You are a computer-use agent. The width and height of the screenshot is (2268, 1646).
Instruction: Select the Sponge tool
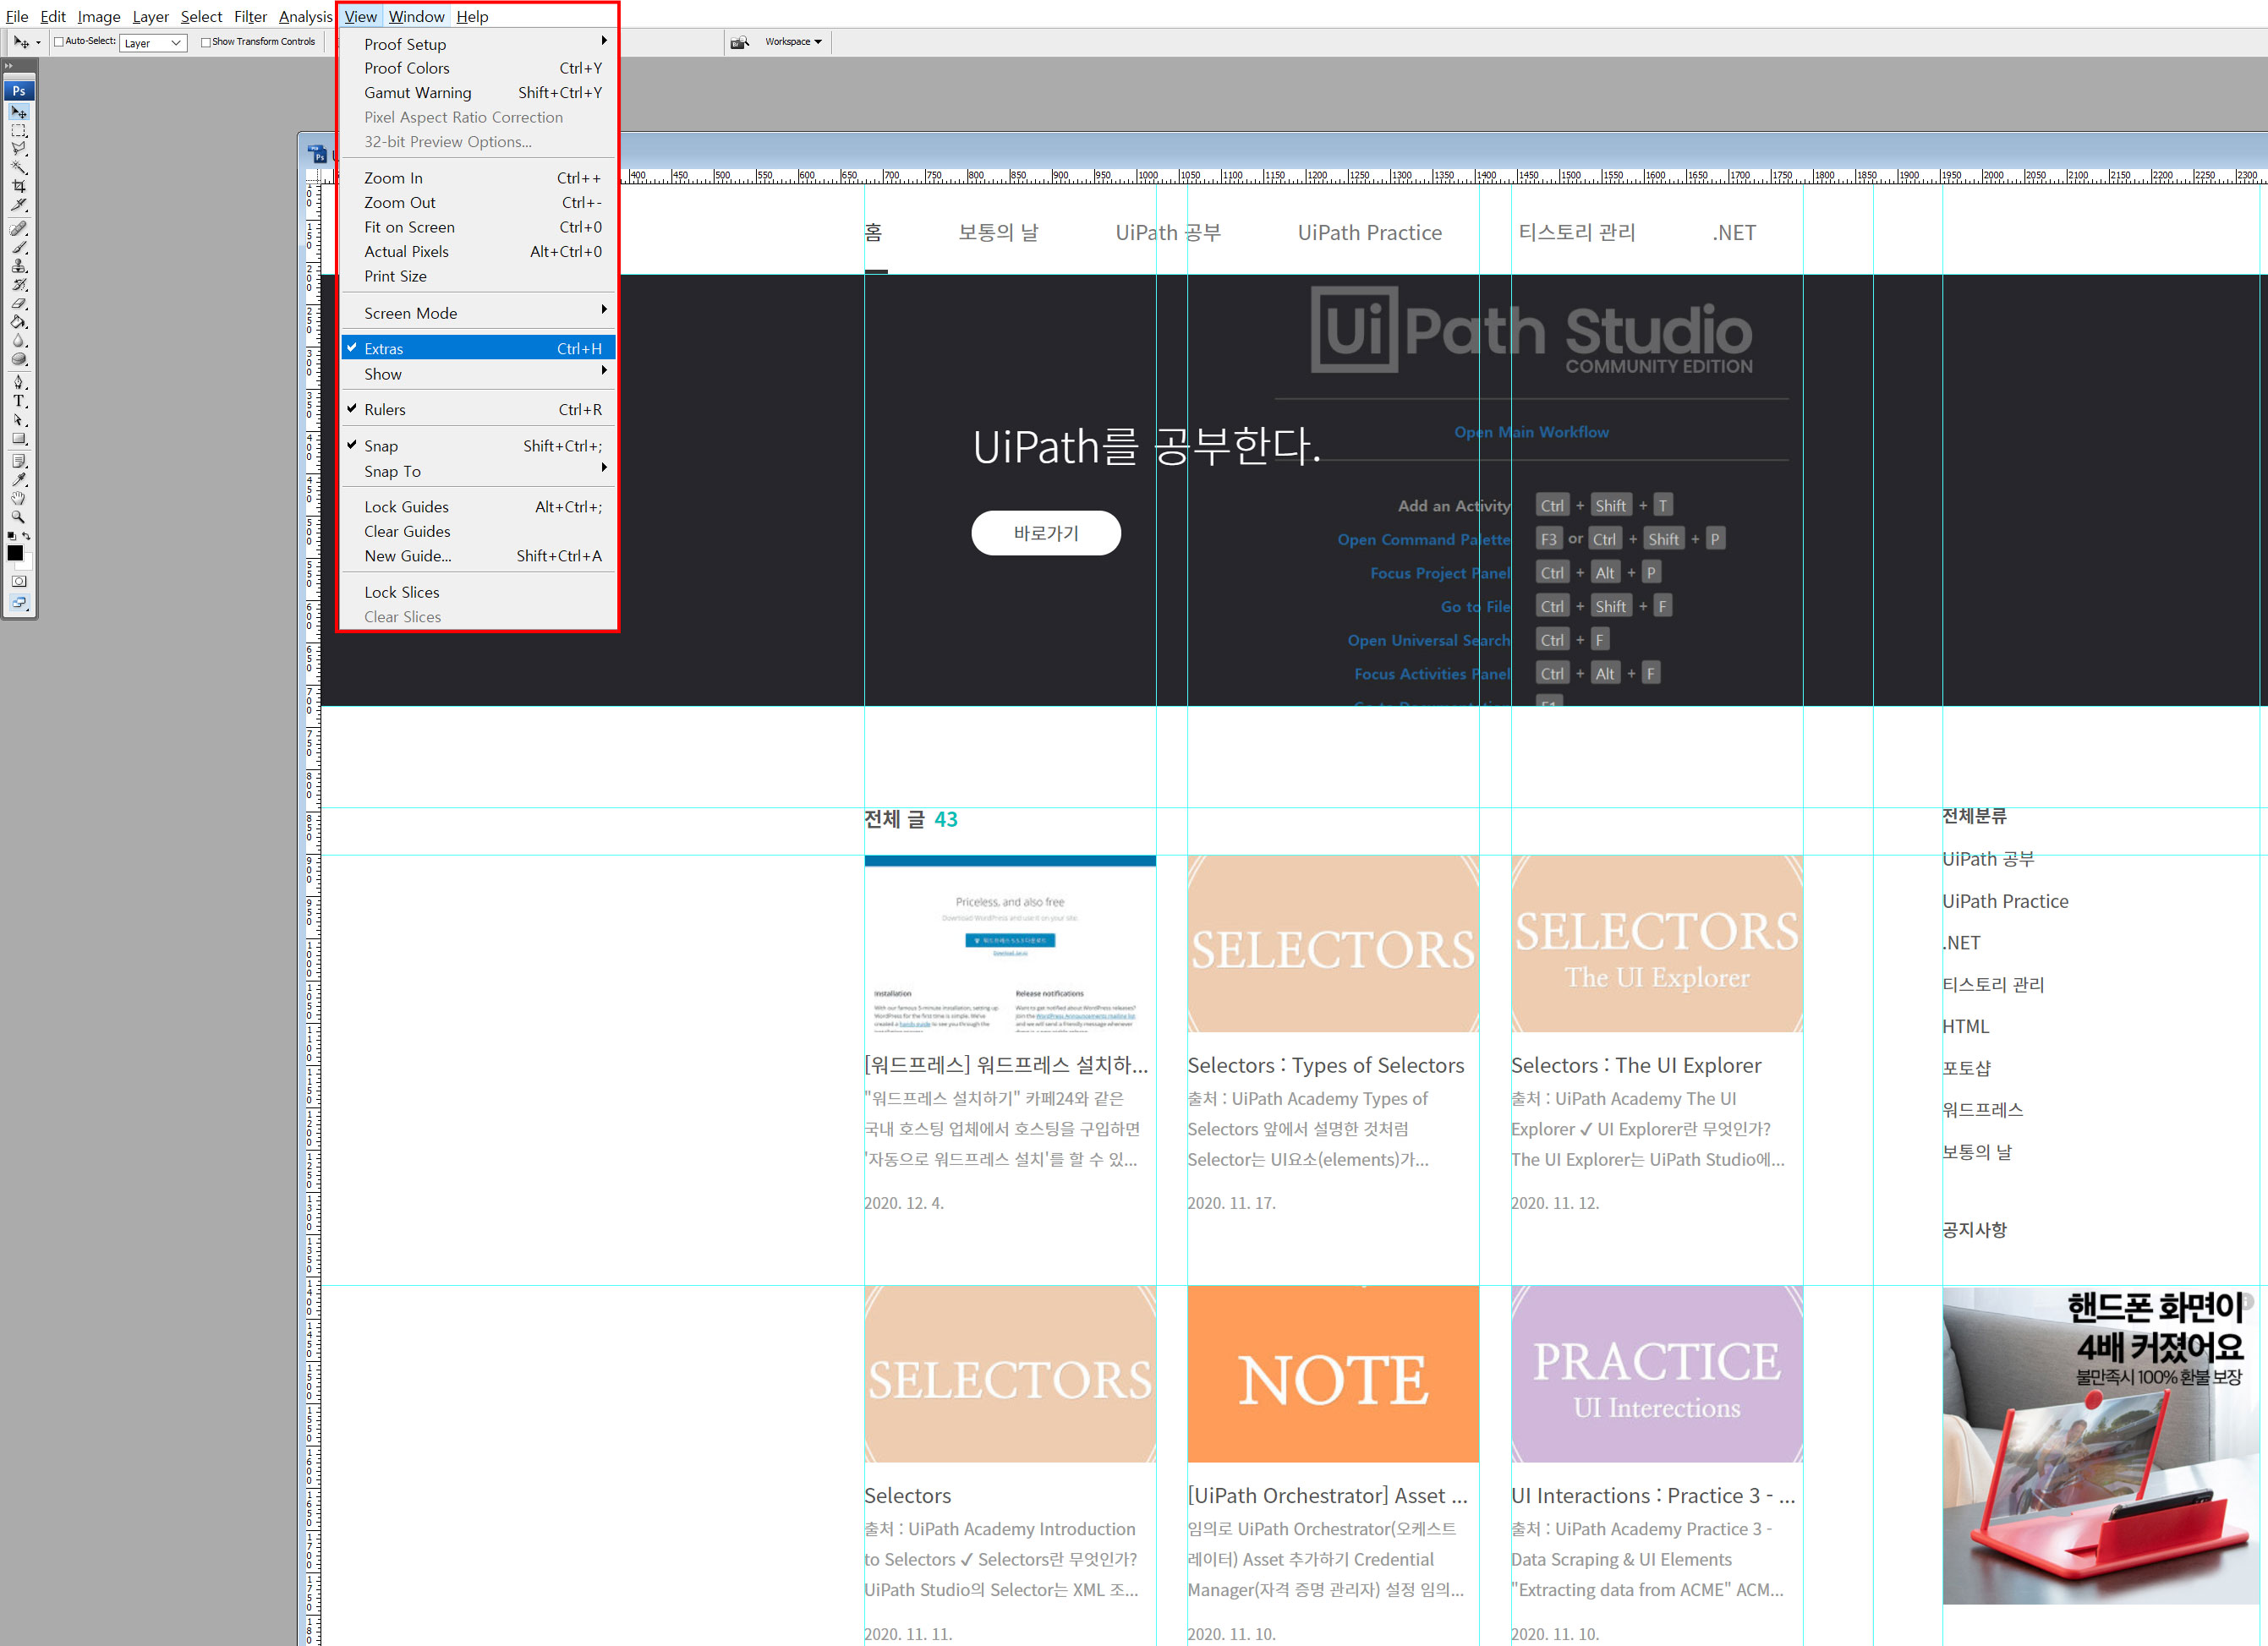(19, 359)
